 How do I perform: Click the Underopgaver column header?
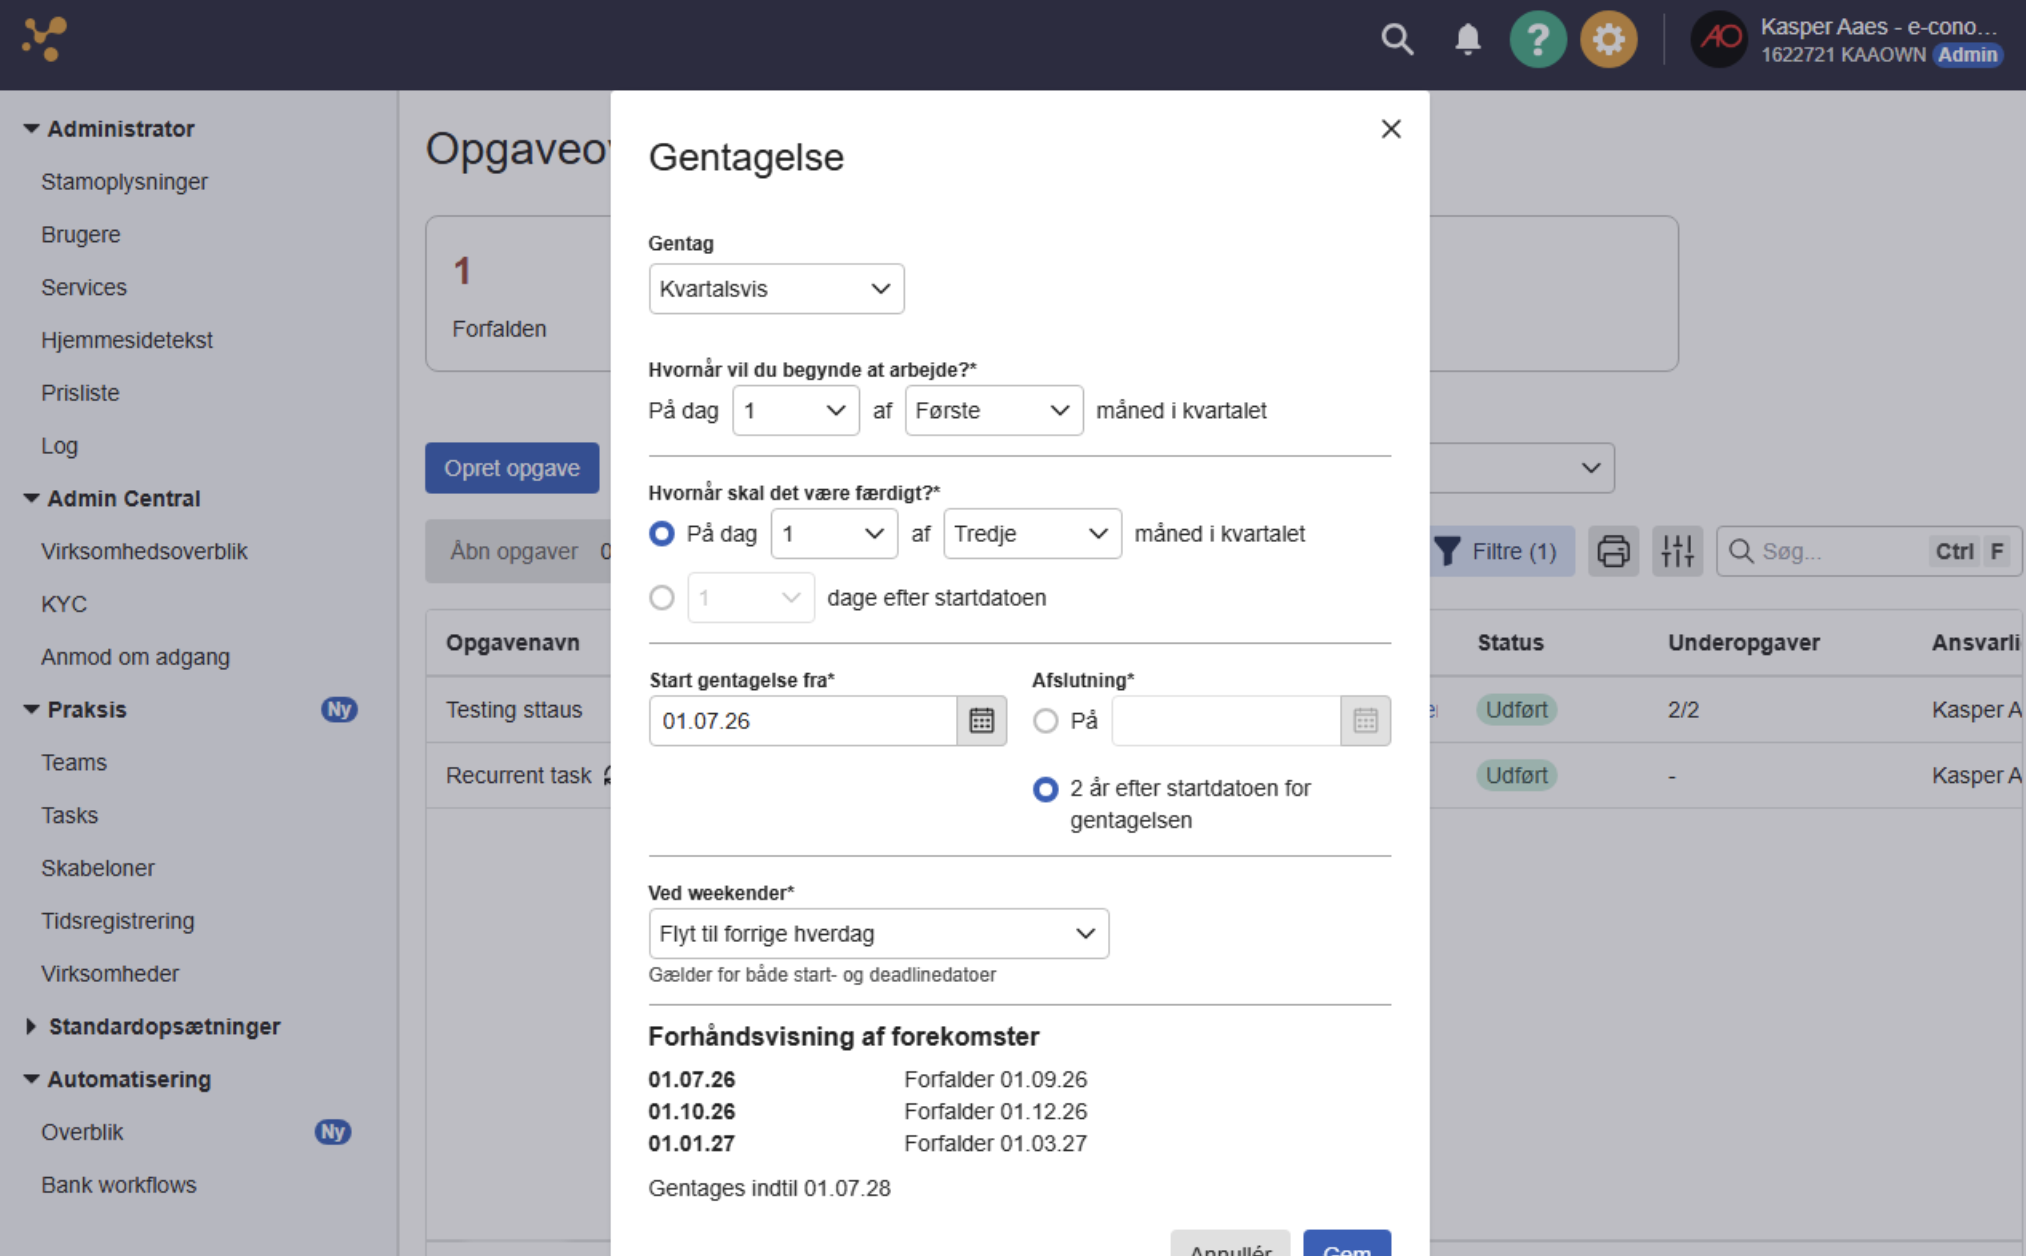(x=1743, y=643)
